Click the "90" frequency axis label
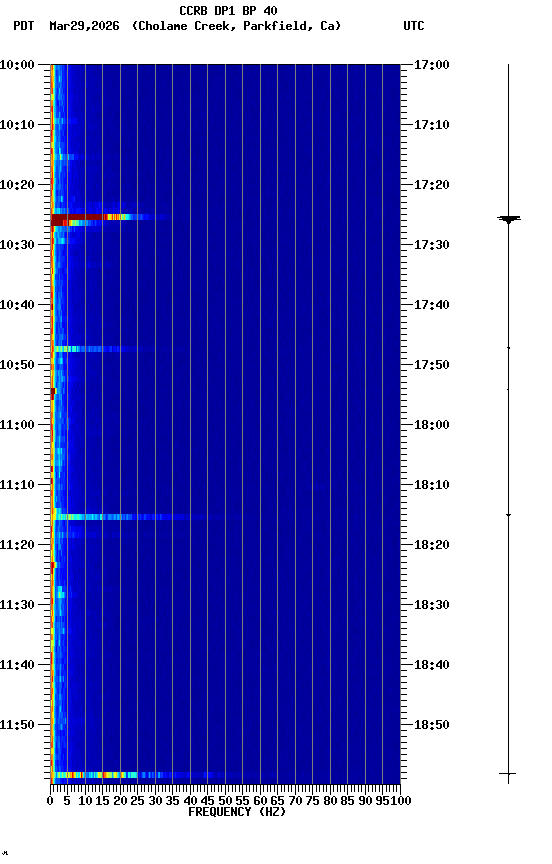Viewport: 552px width, 864px height. click(365, 802)
